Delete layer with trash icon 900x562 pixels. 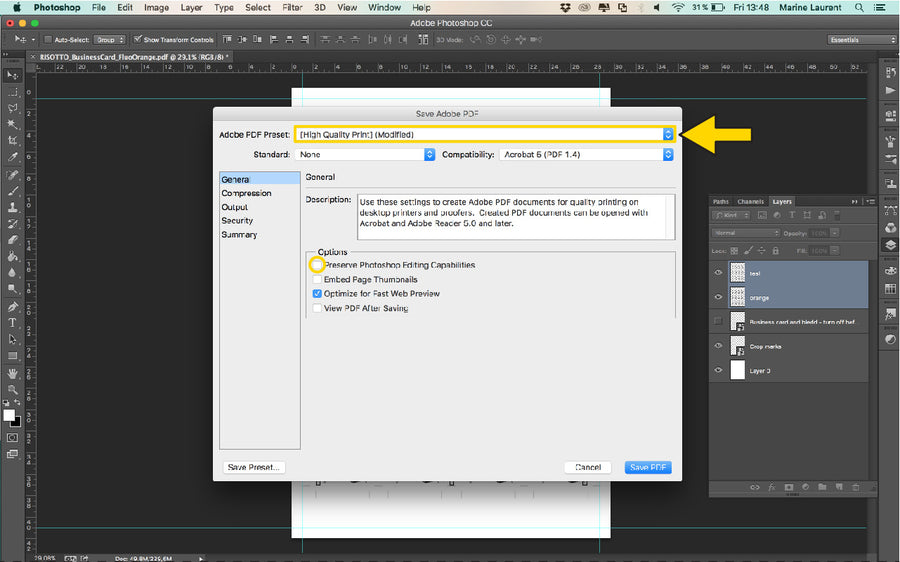coord(856,487)
